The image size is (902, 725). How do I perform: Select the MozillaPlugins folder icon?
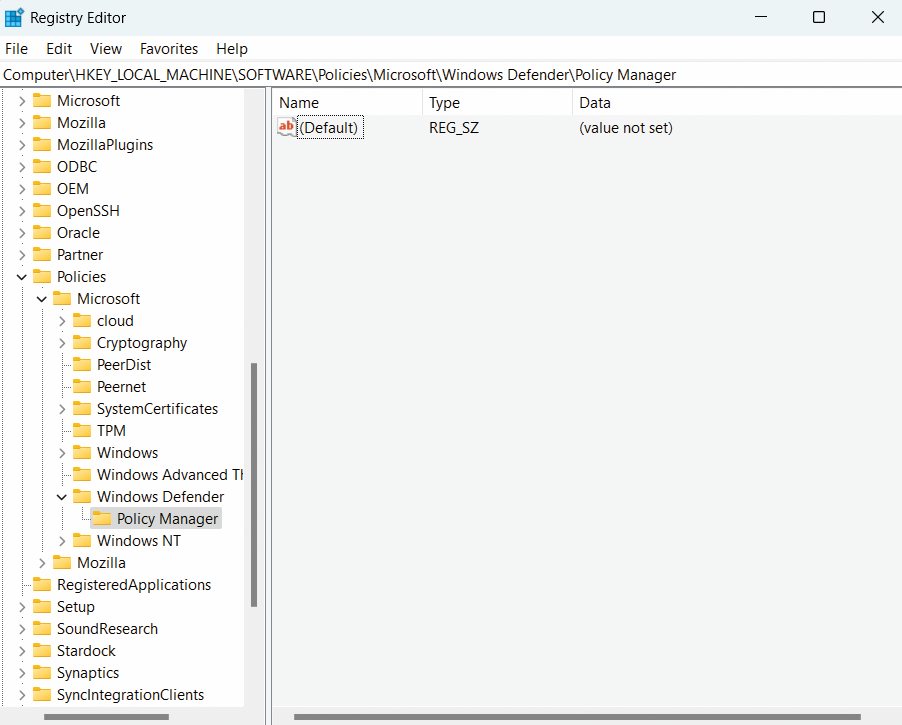[x=42, y=144]
